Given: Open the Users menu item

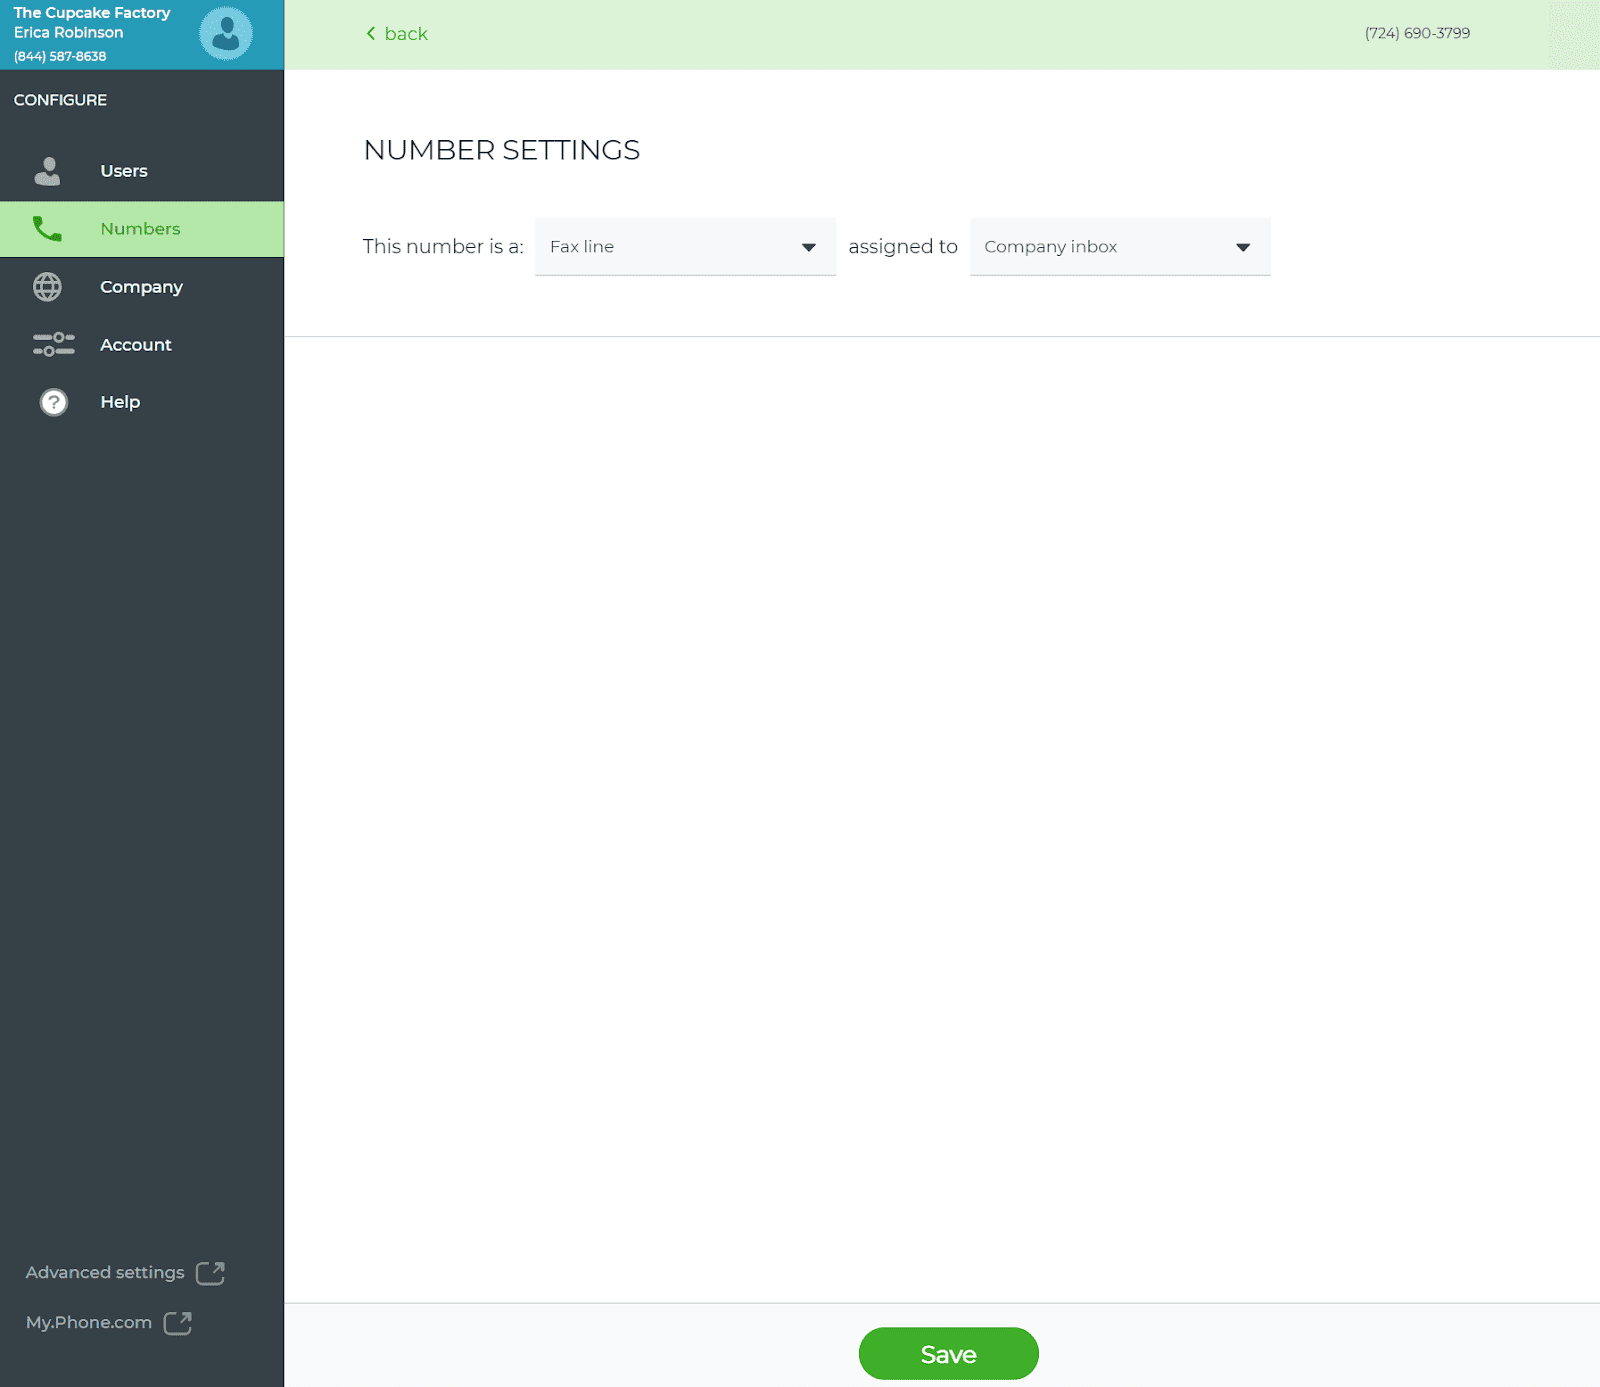Looking at the screenshot, I should click(142, 171).
